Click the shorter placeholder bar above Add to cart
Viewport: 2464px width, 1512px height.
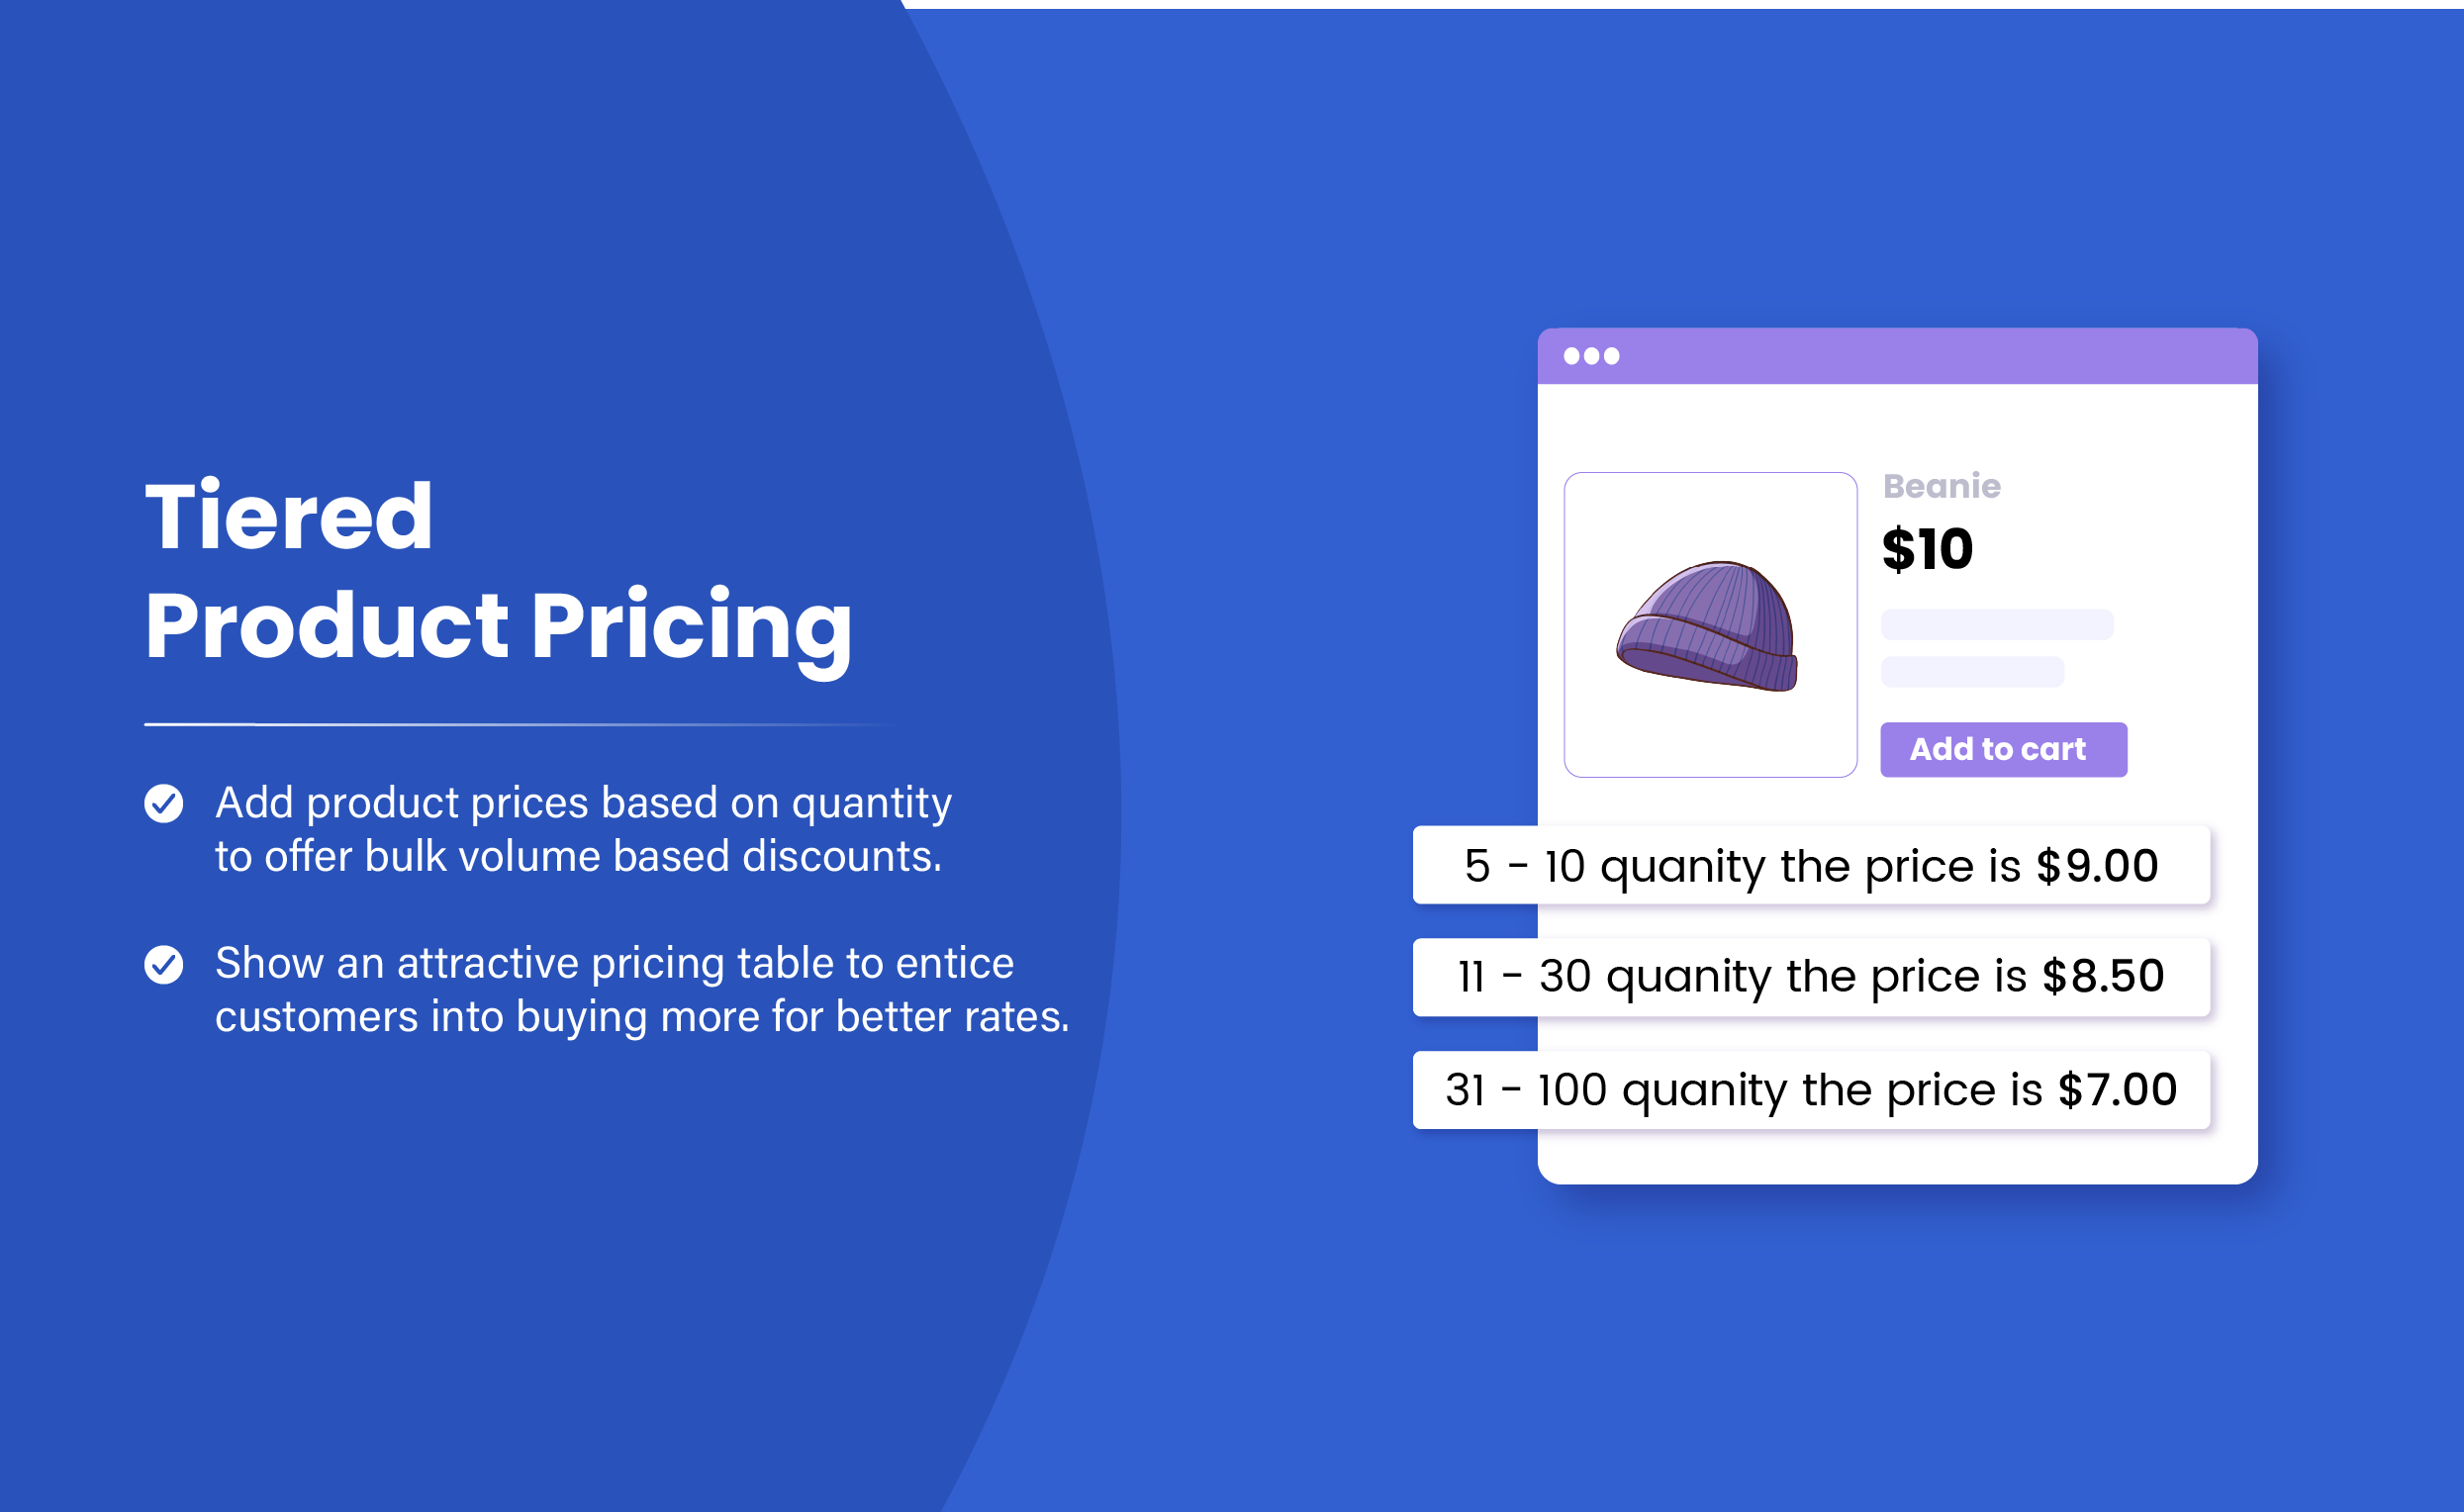click(x=1972, y=672)
